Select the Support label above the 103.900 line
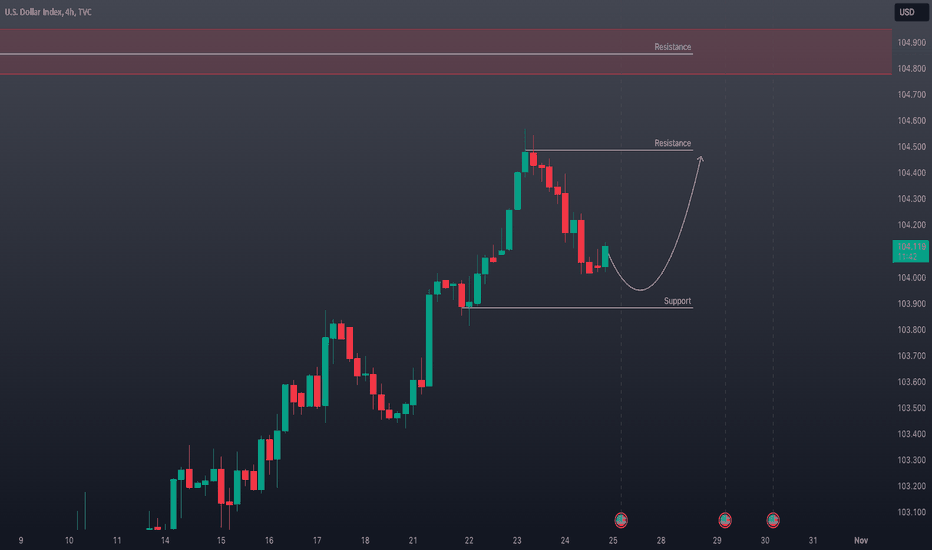This screenshot has width=932, height=550. (x=678, y=301)
